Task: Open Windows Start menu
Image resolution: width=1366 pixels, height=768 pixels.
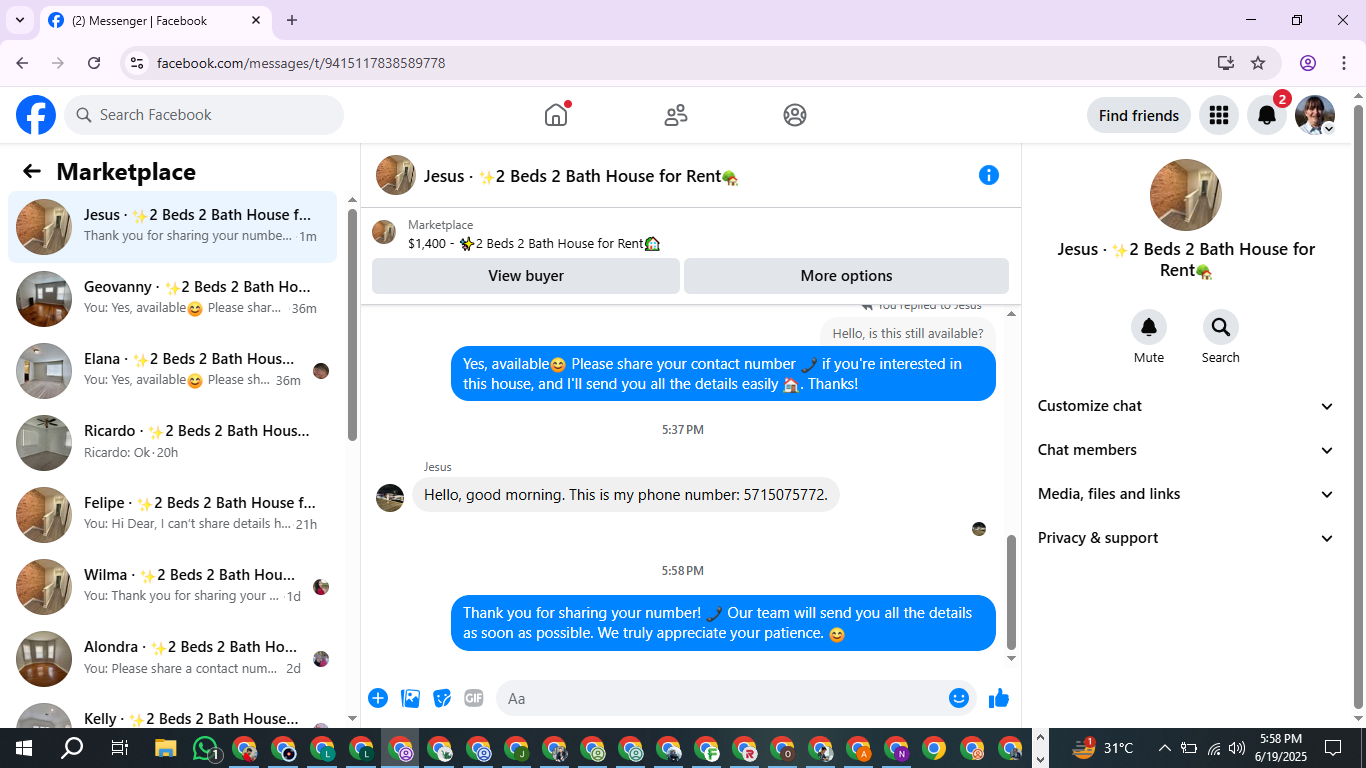Action: click(x=24, y=748)
